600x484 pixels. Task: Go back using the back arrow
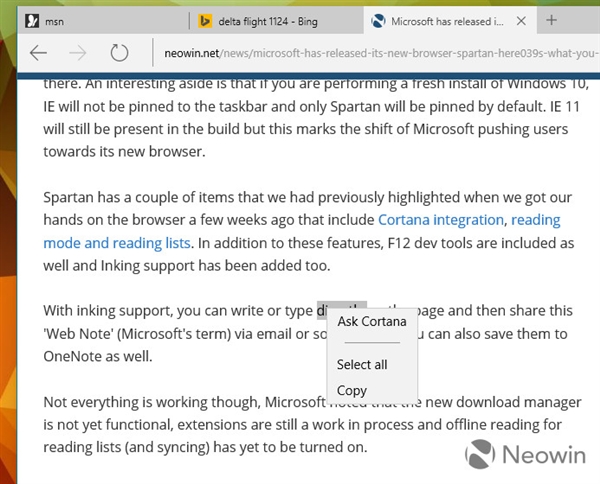click(x=38, y=53)
